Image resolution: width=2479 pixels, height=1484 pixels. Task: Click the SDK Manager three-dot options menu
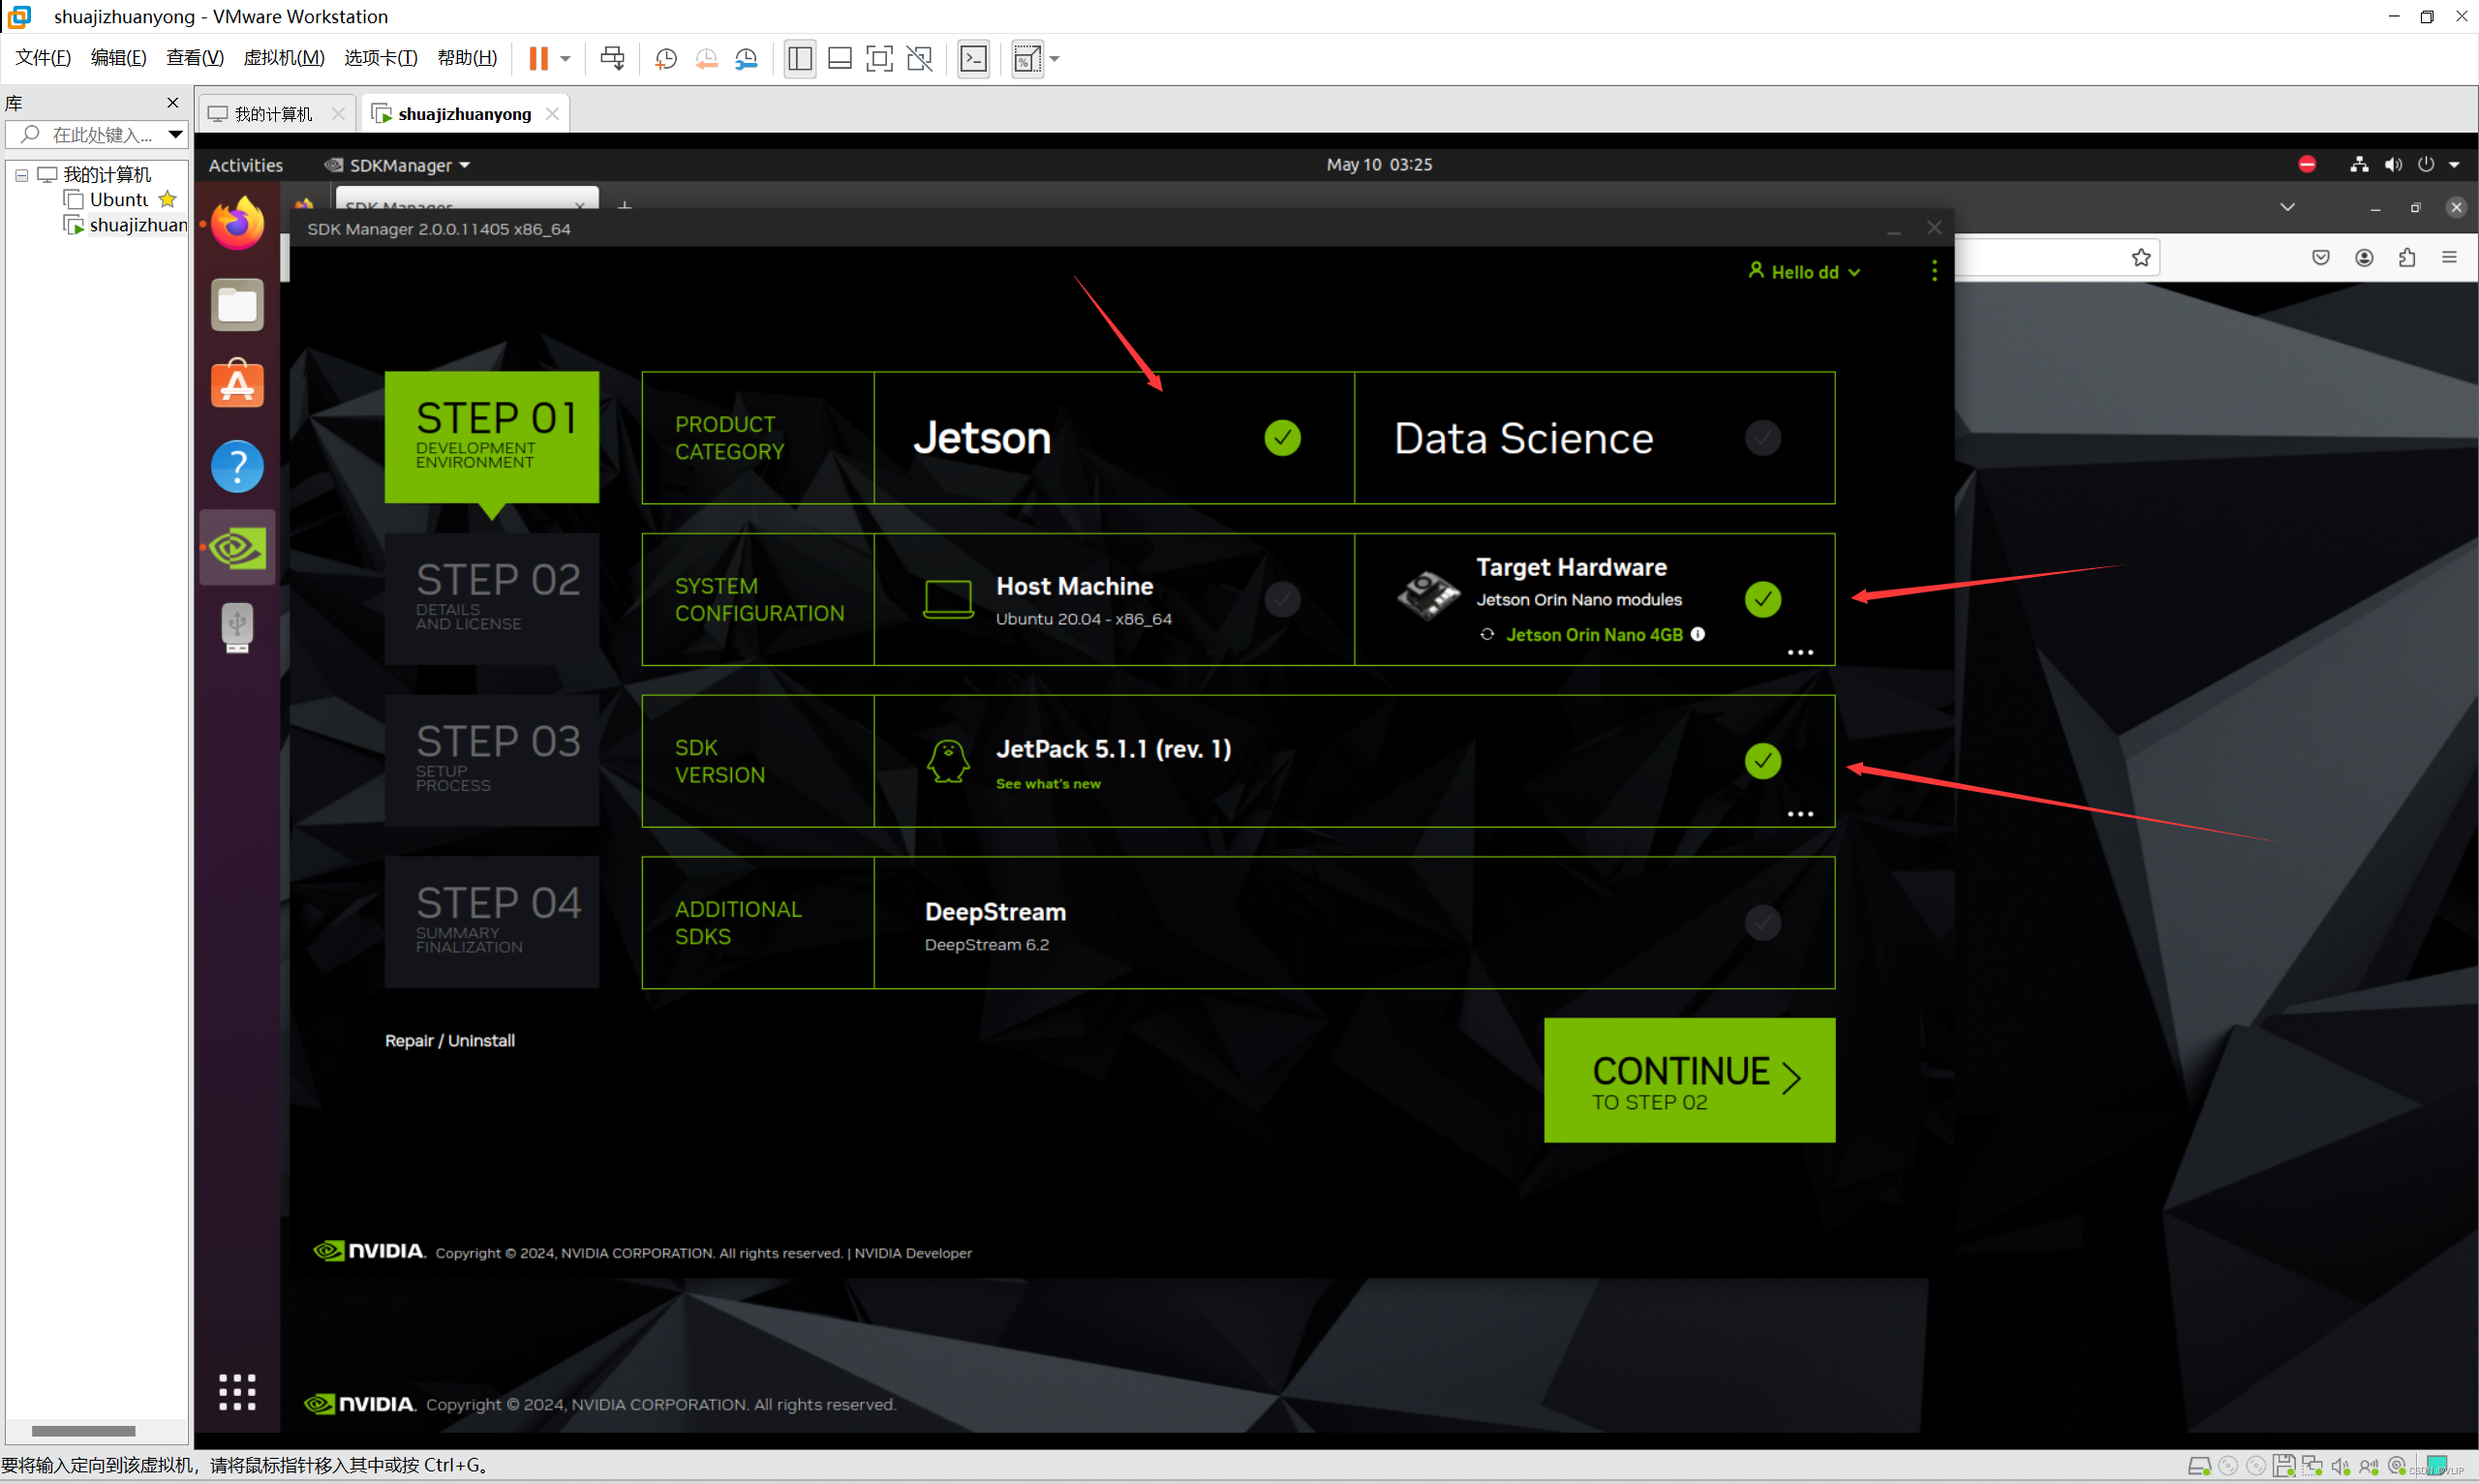tap(1934, 271)
